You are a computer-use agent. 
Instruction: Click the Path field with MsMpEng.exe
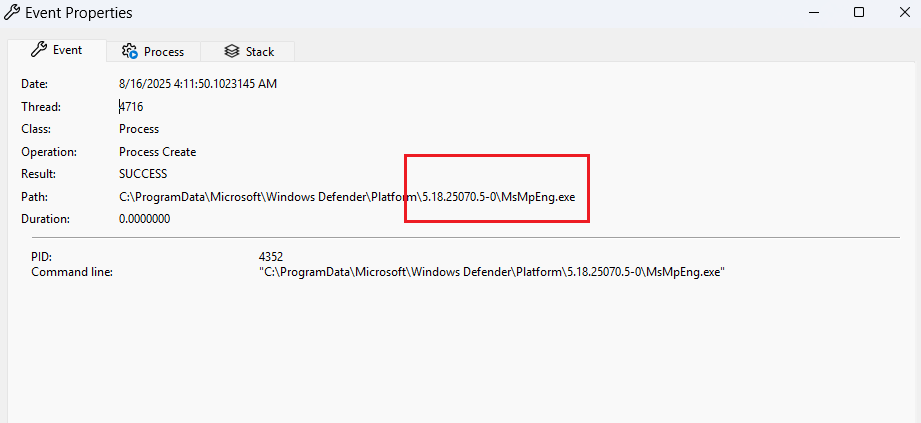[347, 197]
